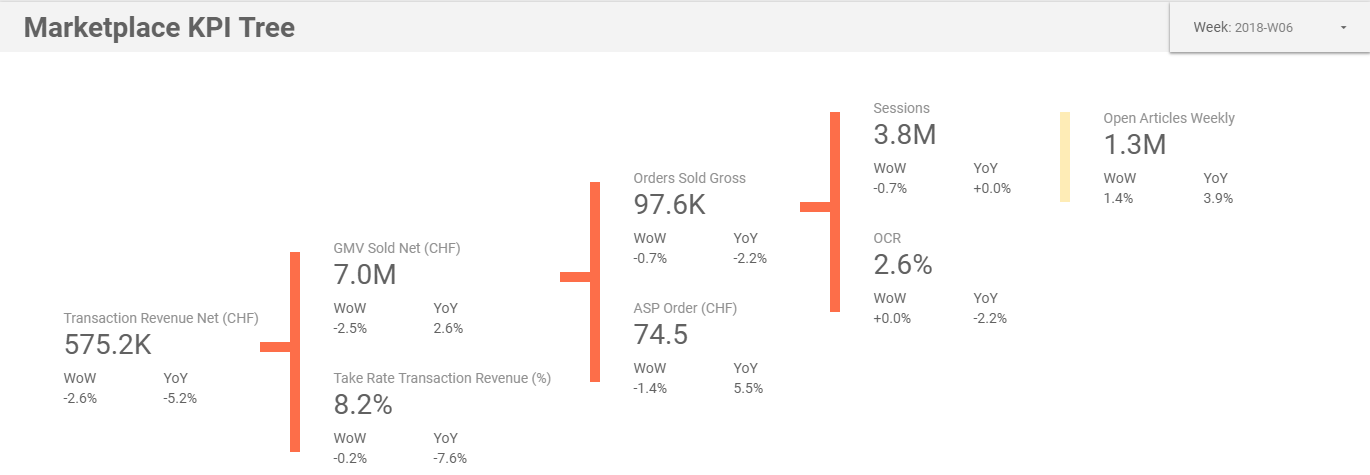Click the yellow bar beside Open Articles

1065,157
